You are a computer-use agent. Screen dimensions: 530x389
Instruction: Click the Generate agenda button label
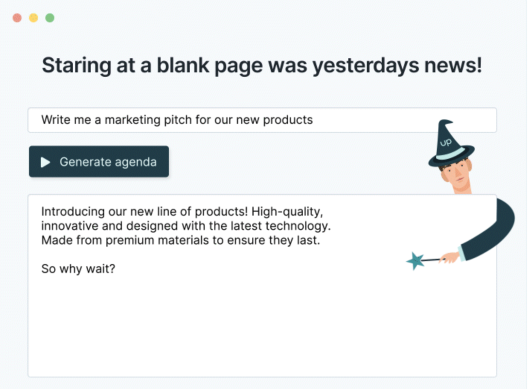[x=108, y=162]
